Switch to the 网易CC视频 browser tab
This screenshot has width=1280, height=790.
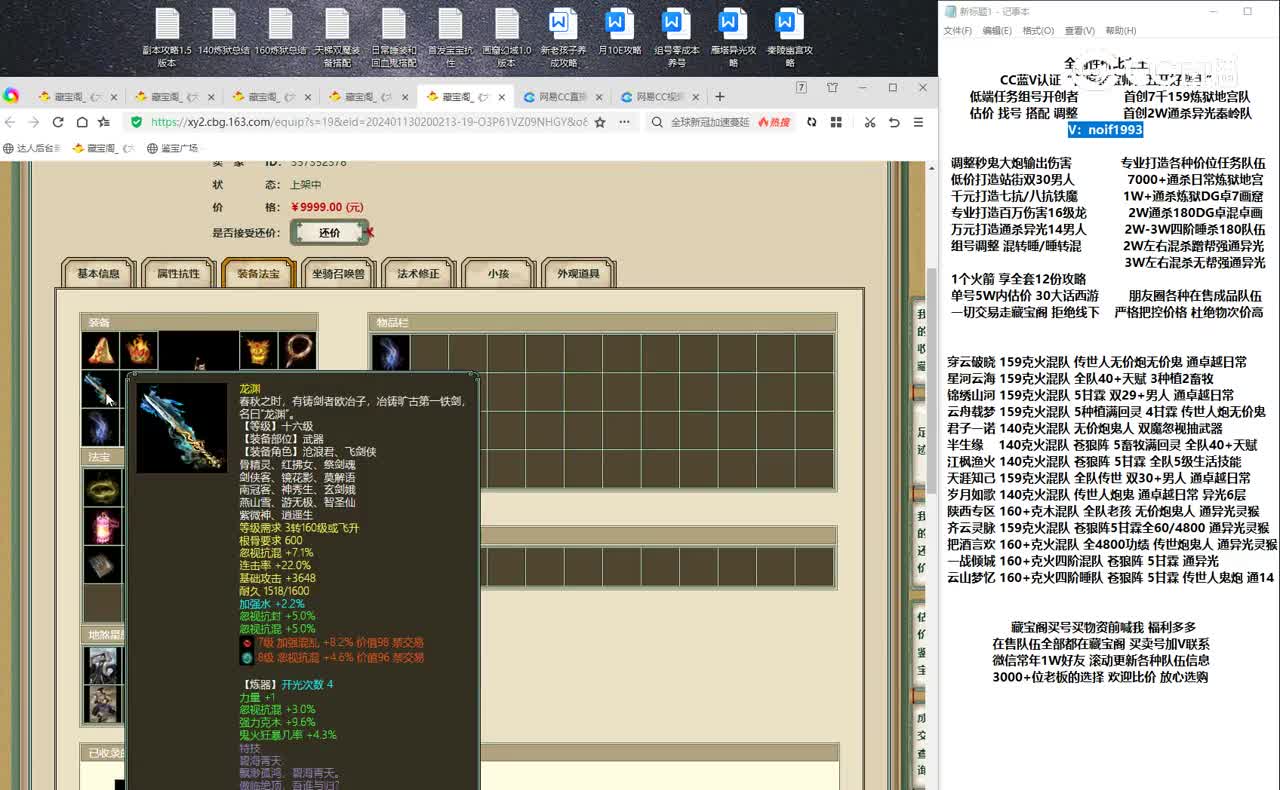click(659, 97)
